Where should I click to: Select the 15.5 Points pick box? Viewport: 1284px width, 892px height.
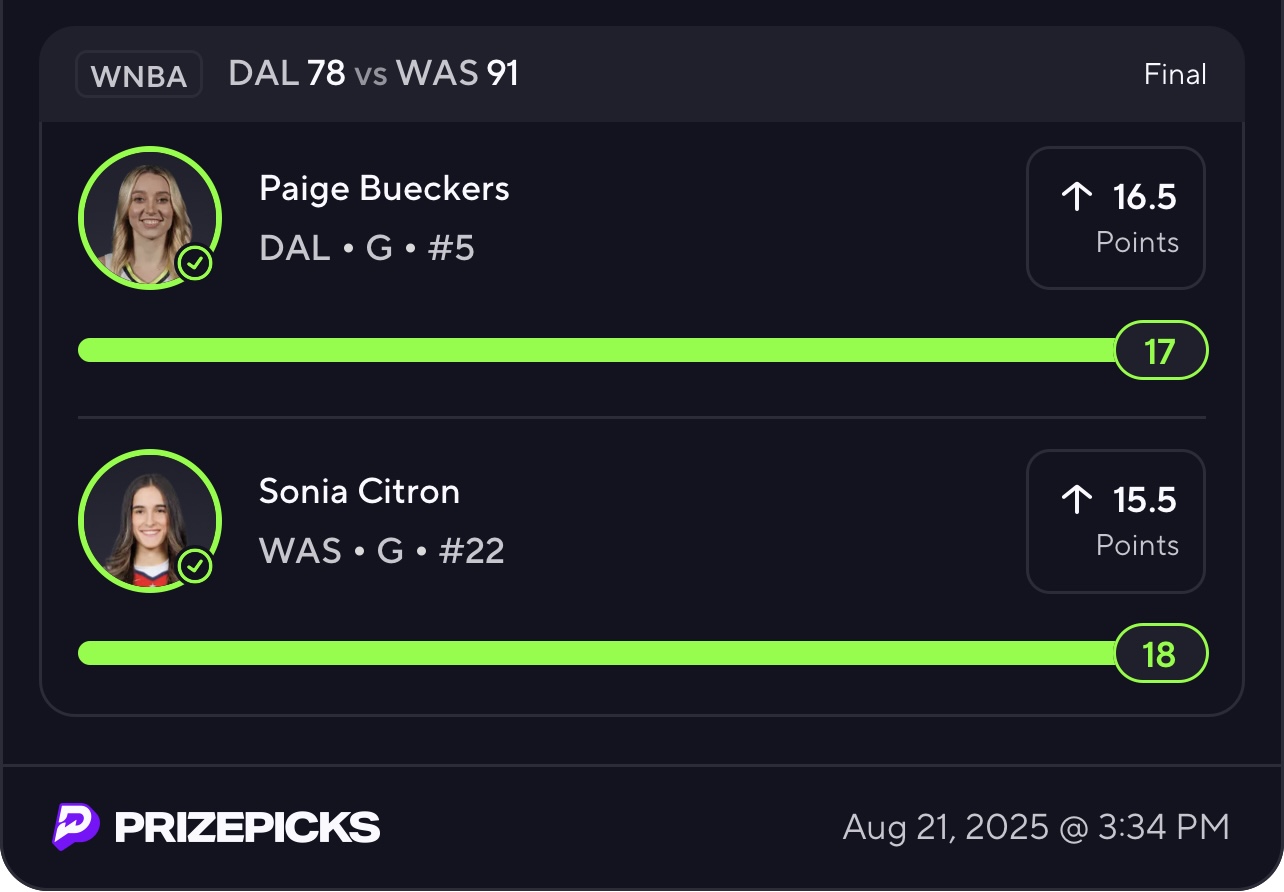[x=1116, y=521]
